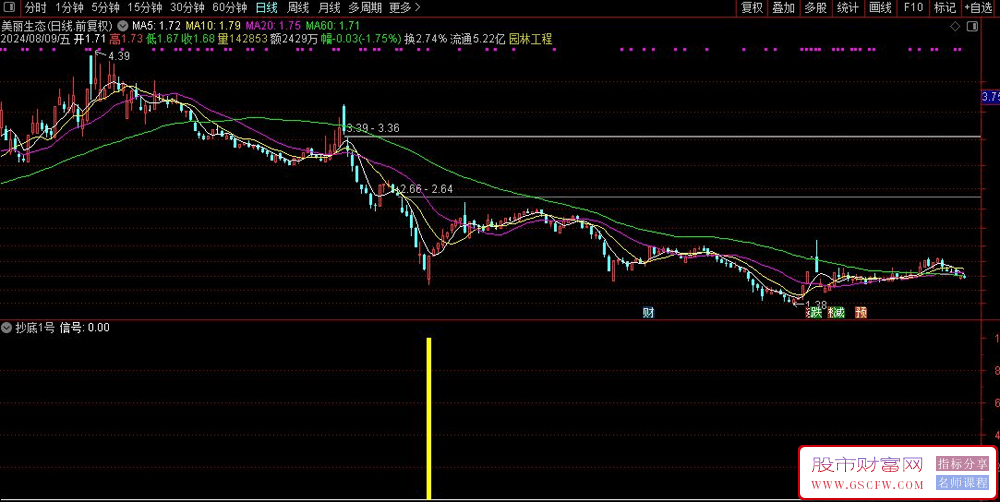1000x502 pixels.
Task: Click the 2.66 - 2.64 gap label
Action: (427, 189)
